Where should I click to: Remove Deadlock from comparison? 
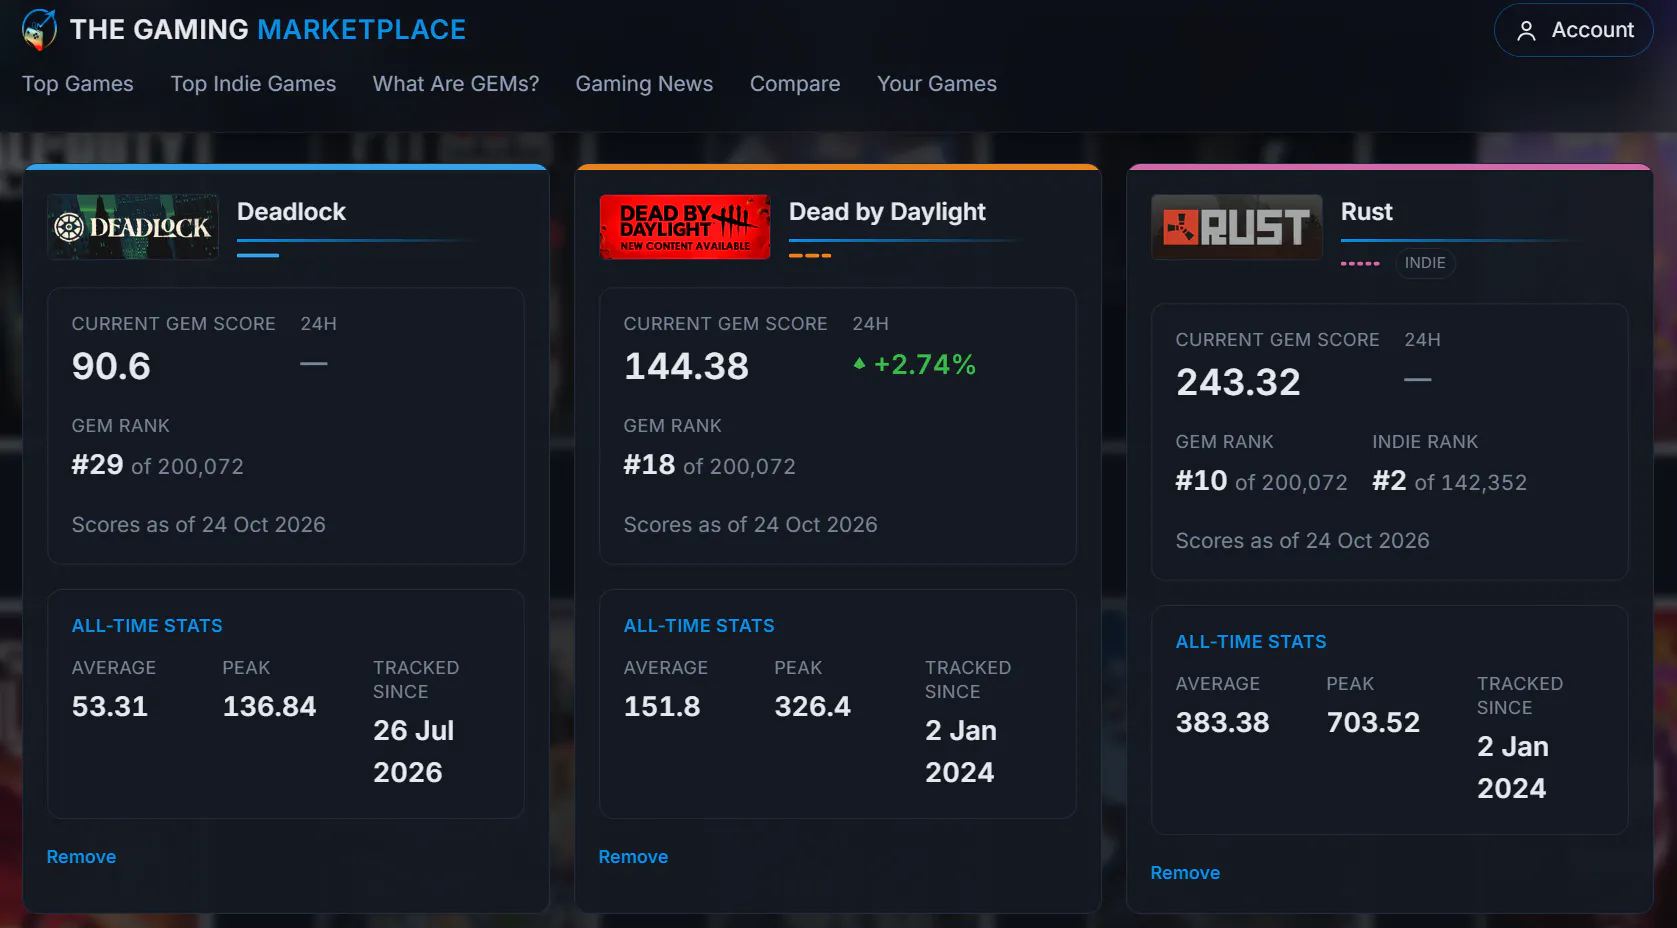tap(81, 857)
